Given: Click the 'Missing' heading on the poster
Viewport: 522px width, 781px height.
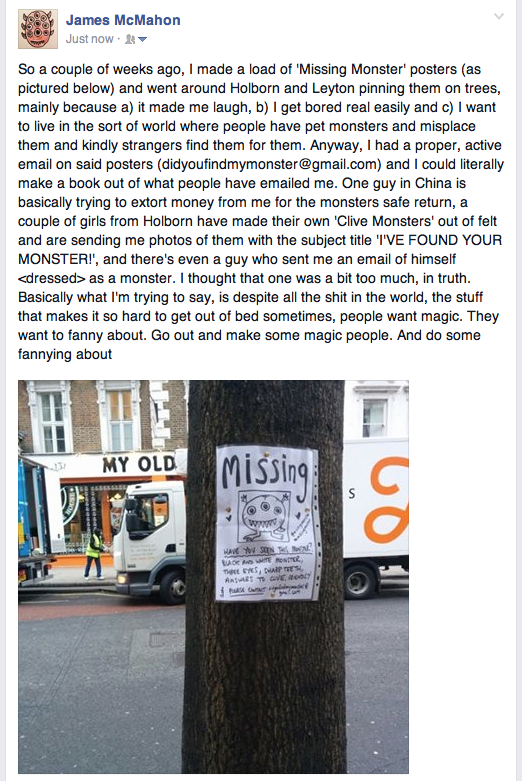Looking at the screenshot, I should coord(264,473).
